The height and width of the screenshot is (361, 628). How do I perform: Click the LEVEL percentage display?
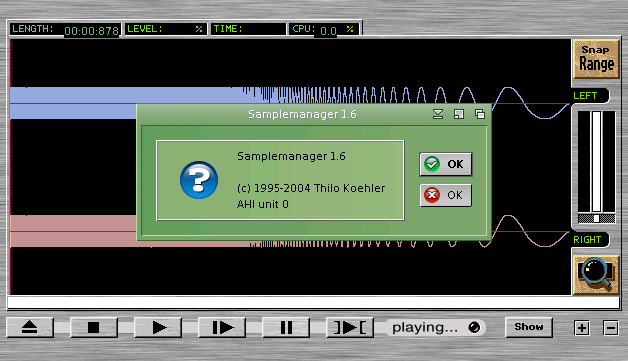166,29
